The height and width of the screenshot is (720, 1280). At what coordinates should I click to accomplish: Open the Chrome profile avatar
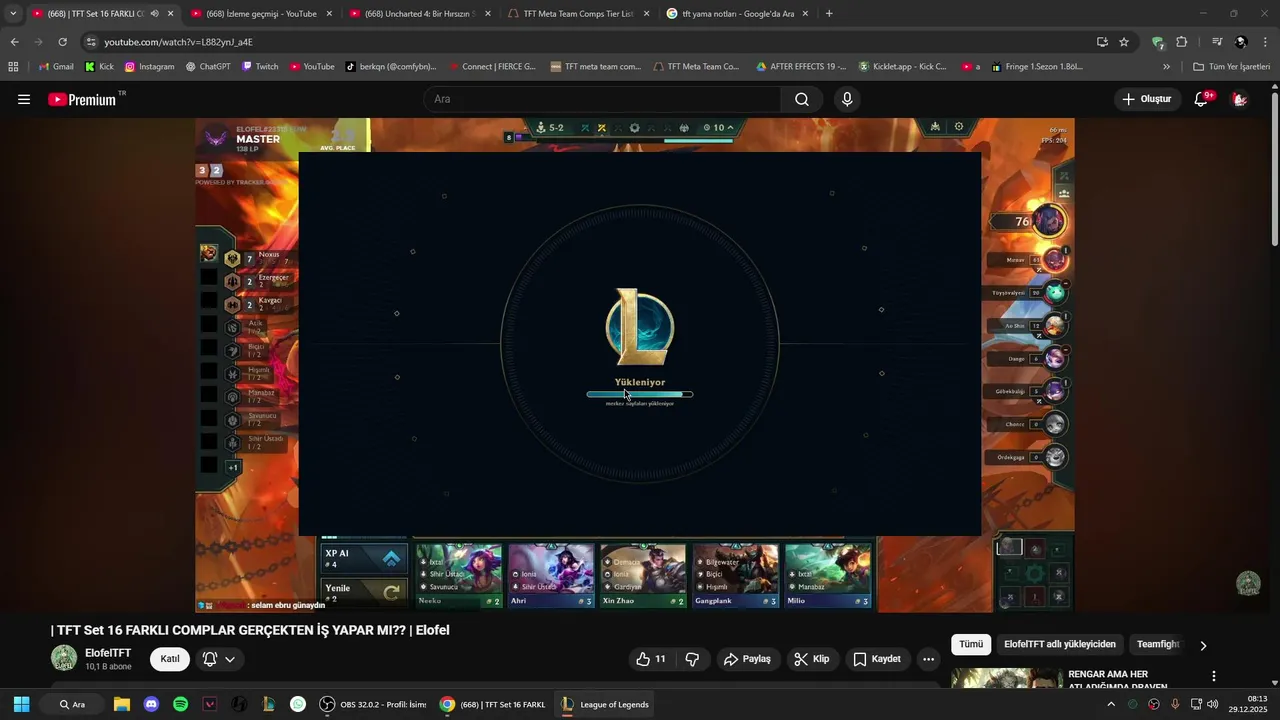point(1241,42)
